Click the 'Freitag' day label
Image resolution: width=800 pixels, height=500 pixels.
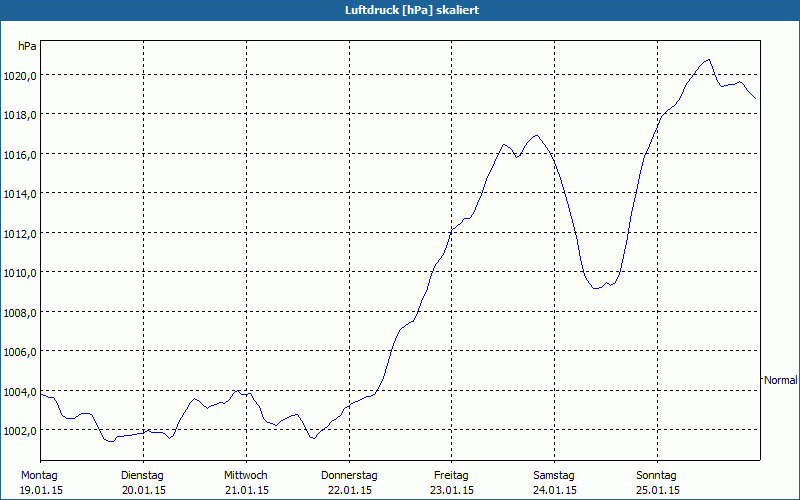pos(452,475)
